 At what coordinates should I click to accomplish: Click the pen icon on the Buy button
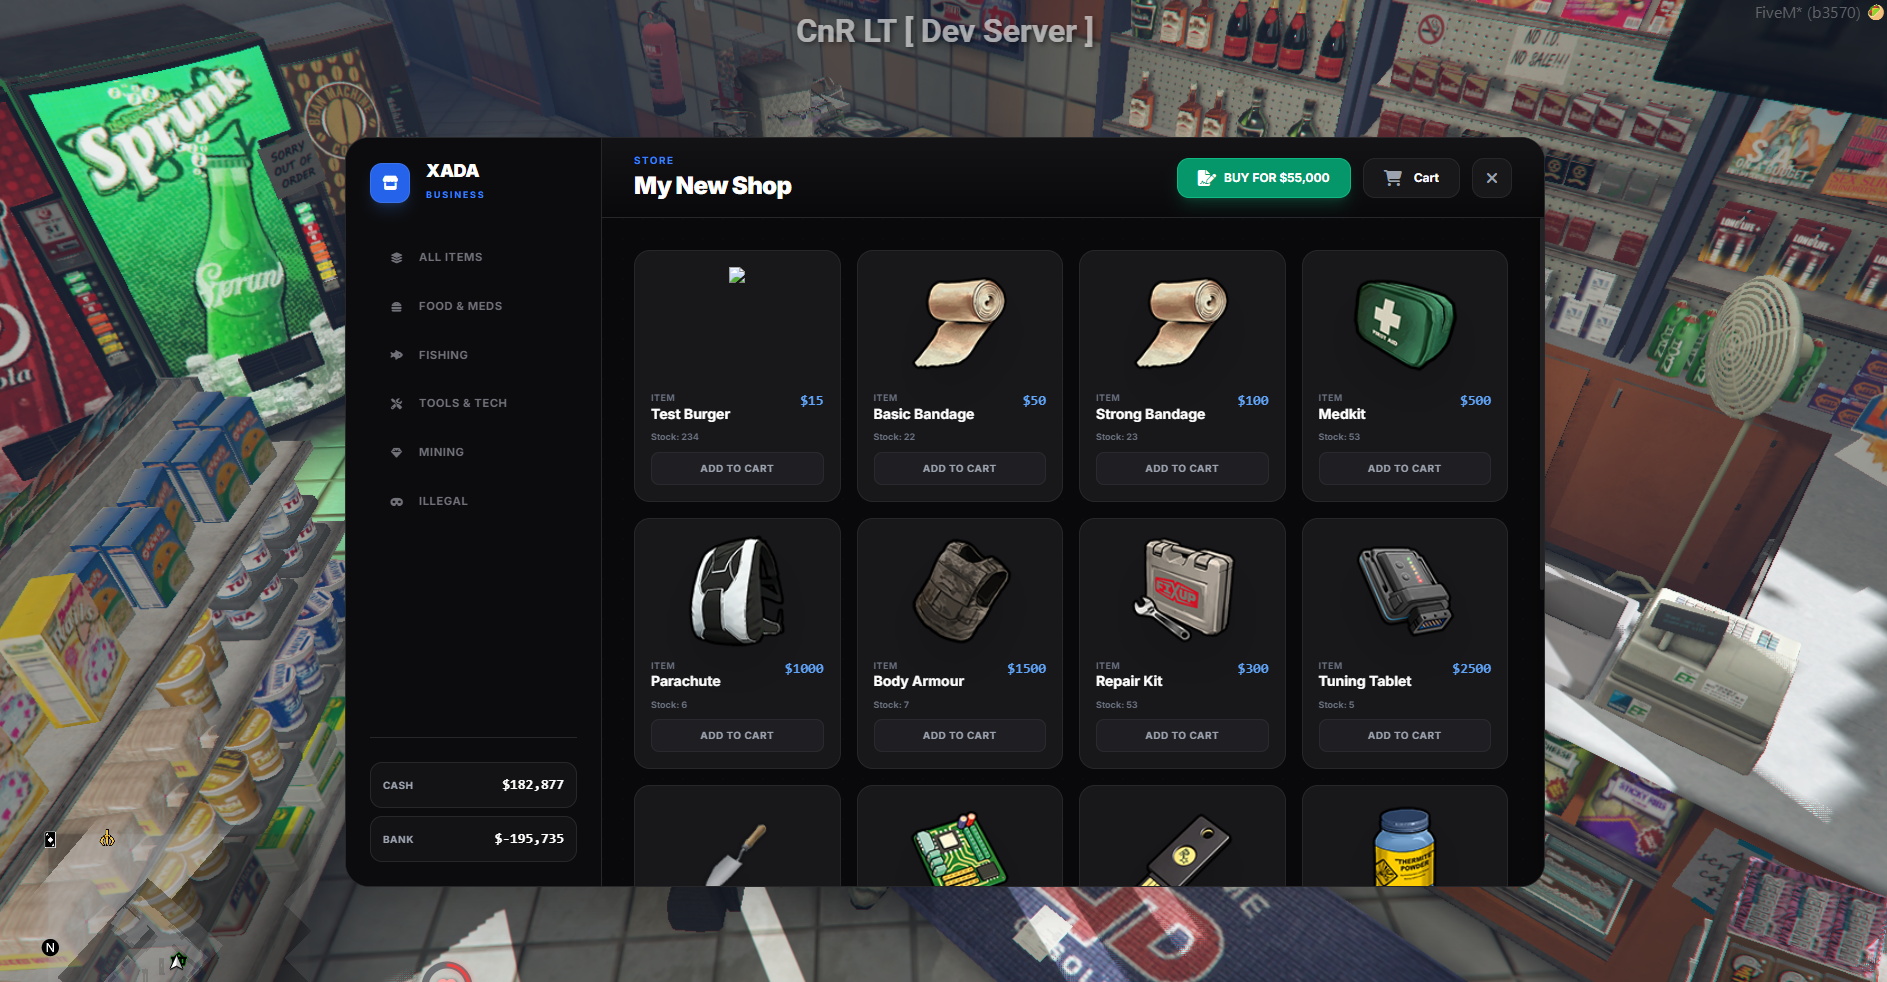point(1207,178)
